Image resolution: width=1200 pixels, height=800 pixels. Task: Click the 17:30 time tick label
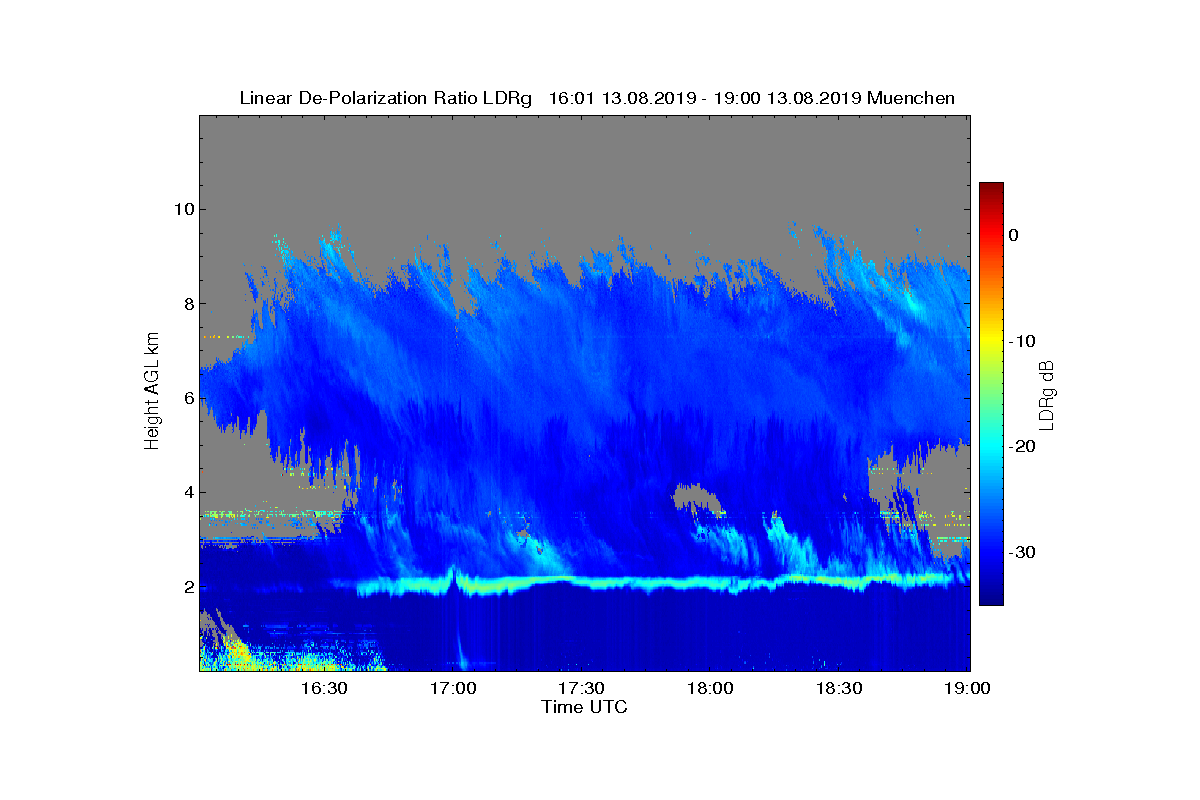click(582, 688)
